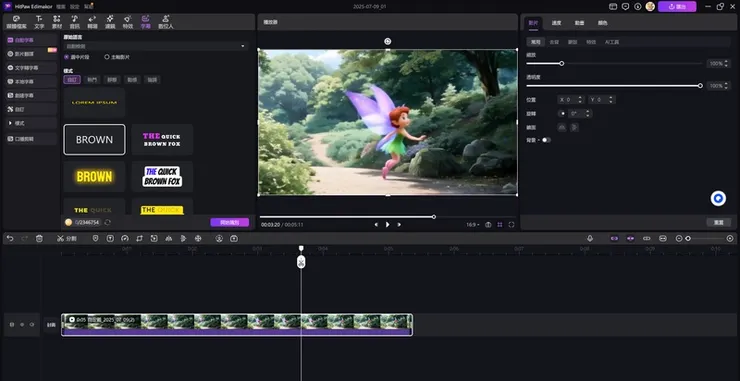Open the 文字 text tool tab
Viewport: 740px width, 381px height.
coord(39,22)
